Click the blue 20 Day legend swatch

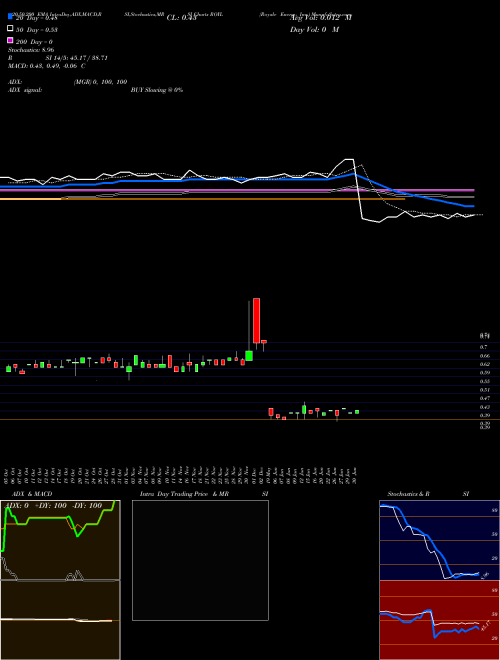click(x=11, y=17)
